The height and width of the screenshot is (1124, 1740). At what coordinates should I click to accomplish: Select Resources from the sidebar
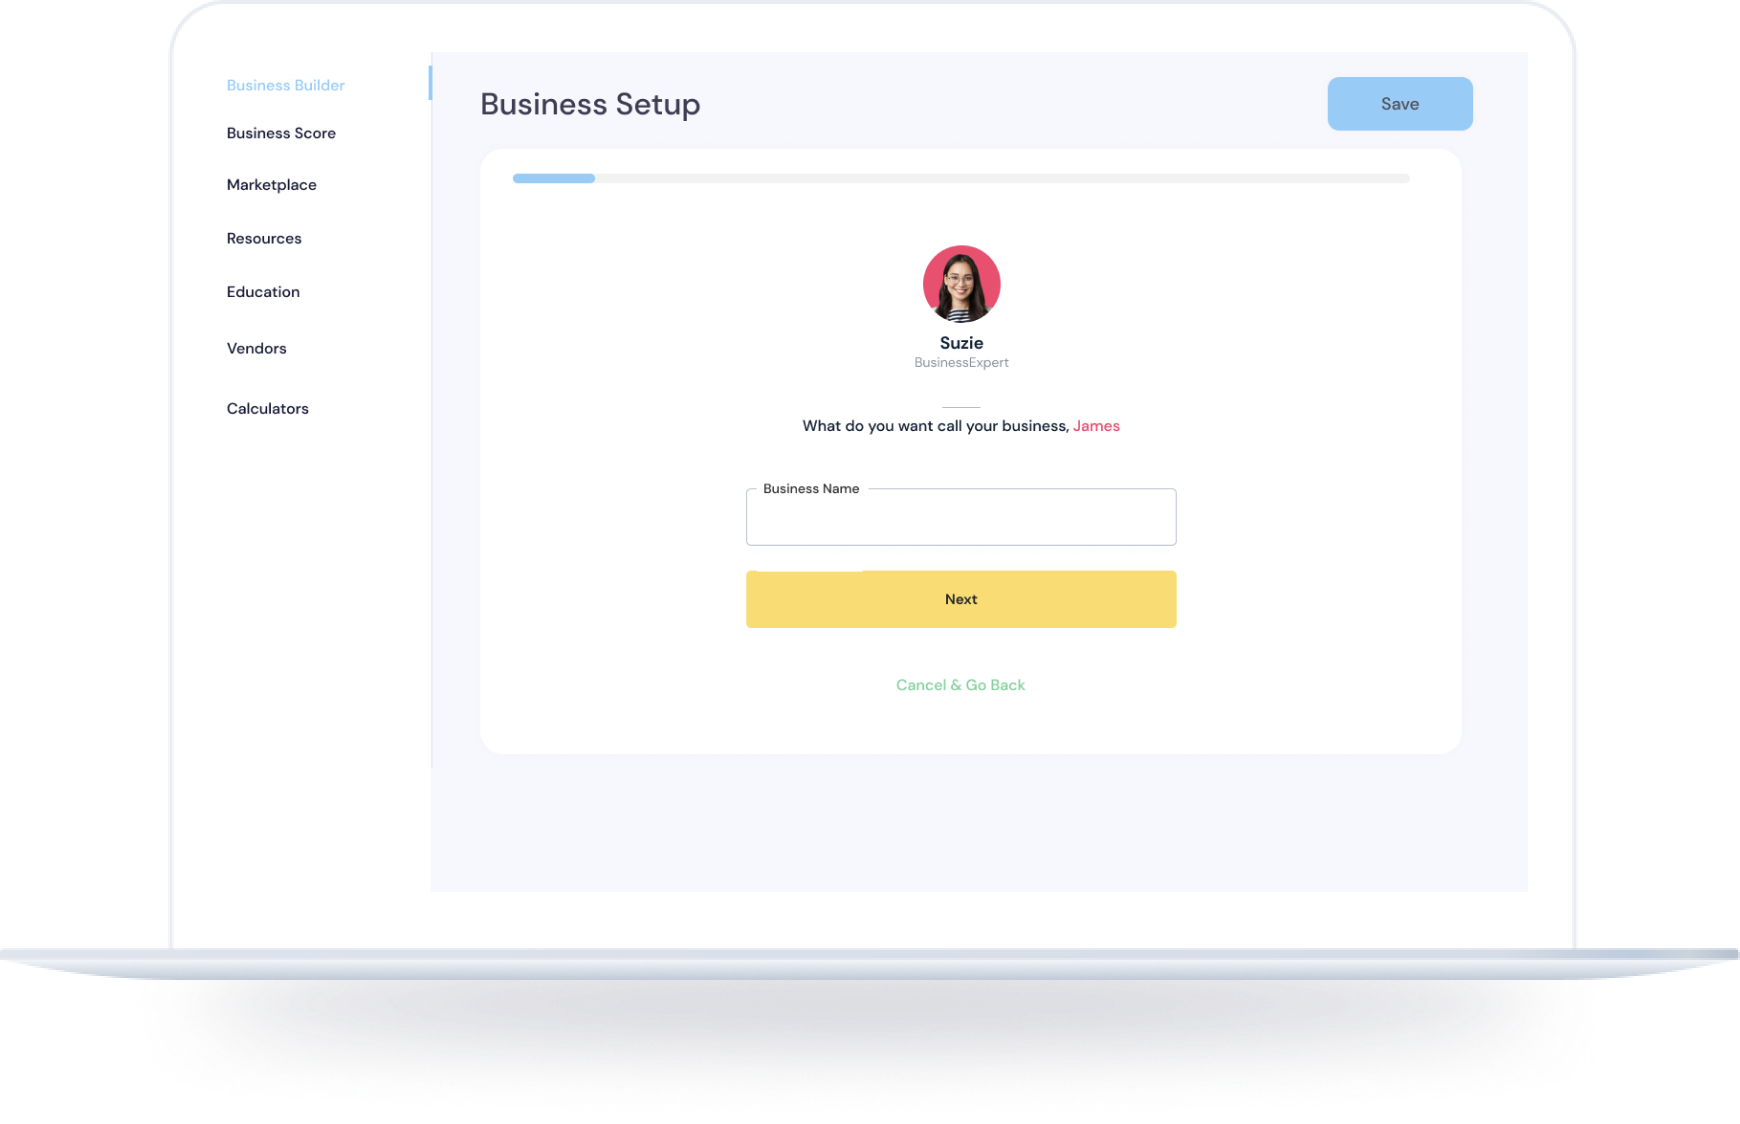pyautogui.click(x=264, y=239)
